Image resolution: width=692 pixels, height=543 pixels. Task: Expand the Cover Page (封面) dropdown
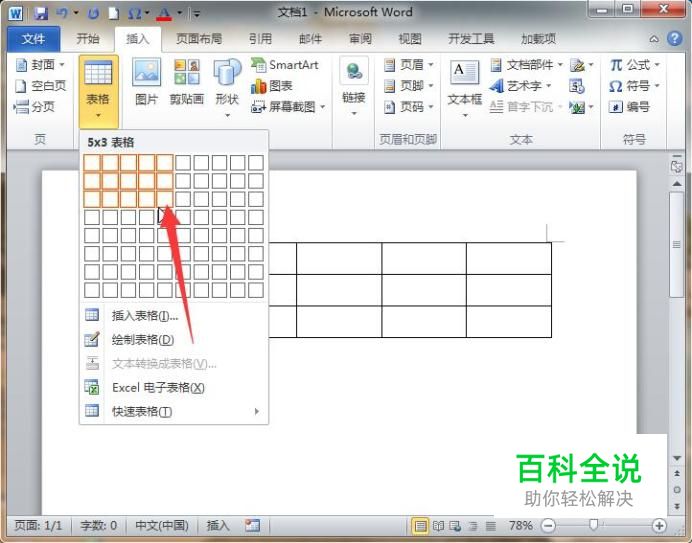pyautogui.click(x=62, y=65)
